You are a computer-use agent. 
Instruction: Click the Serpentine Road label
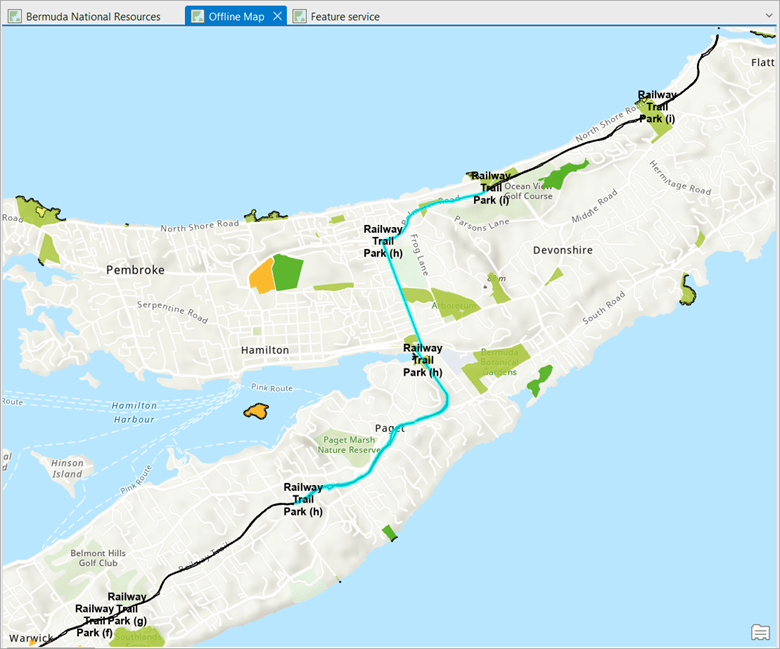click(173, 312)
